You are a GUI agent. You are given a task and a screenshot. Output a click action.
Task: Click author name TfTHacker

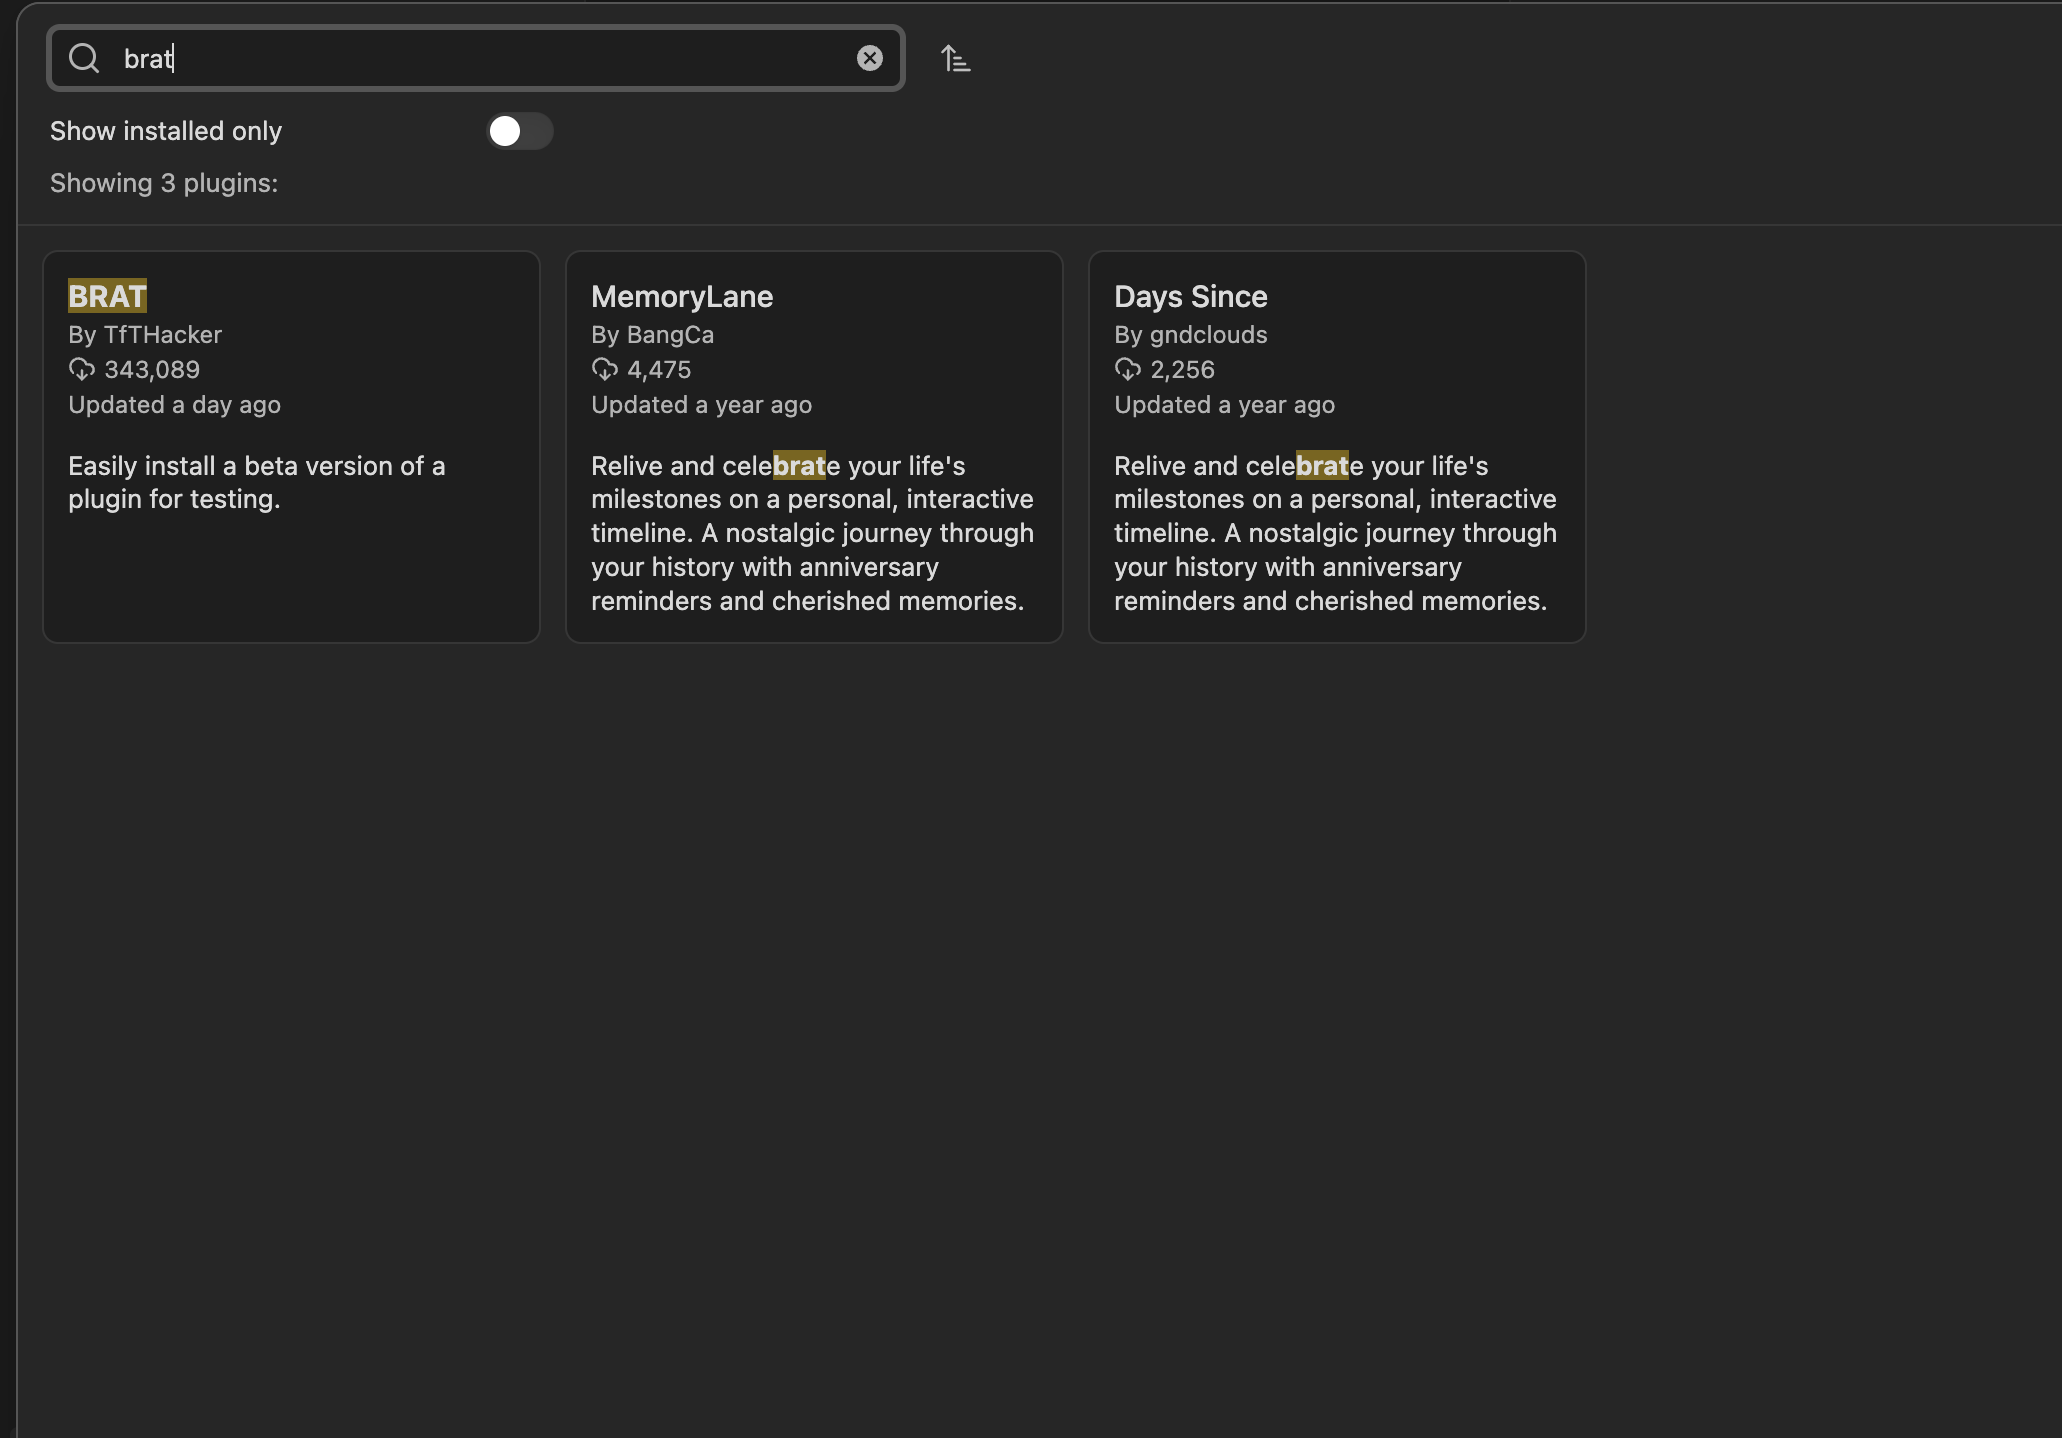(162, 335)
